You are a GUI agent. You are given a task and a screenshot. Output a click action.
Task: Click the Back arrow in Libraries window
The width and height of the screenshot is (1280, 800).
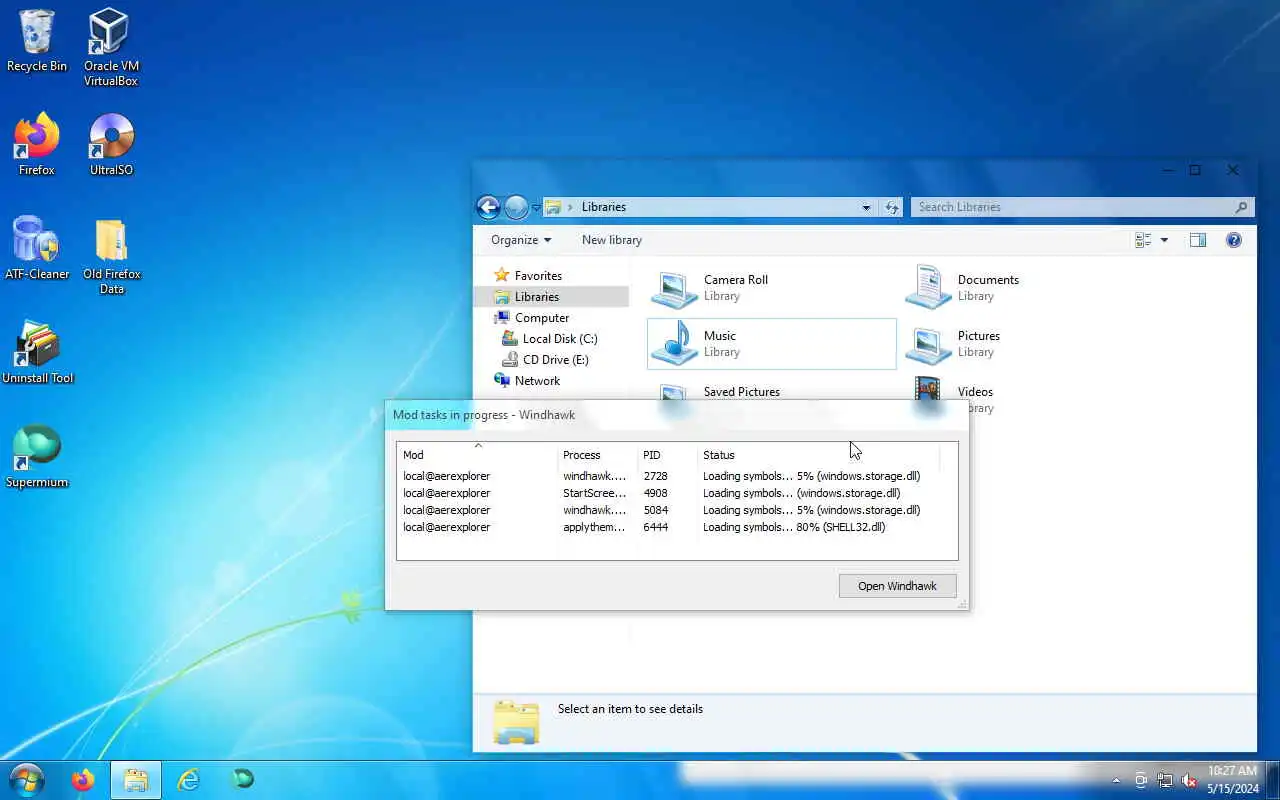click(x=488, y=207)
